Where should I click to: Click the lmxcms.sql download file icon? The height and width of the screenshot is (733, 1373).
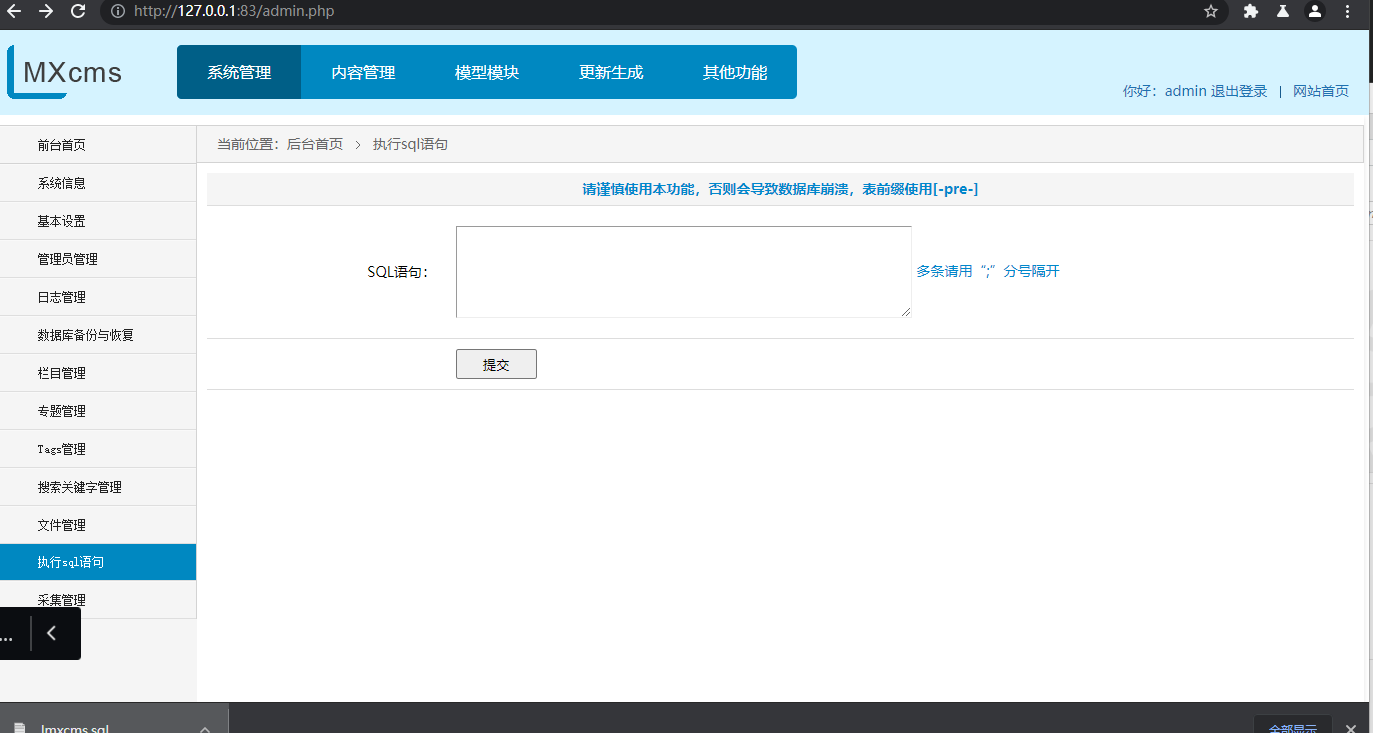(x=19, y=727)
